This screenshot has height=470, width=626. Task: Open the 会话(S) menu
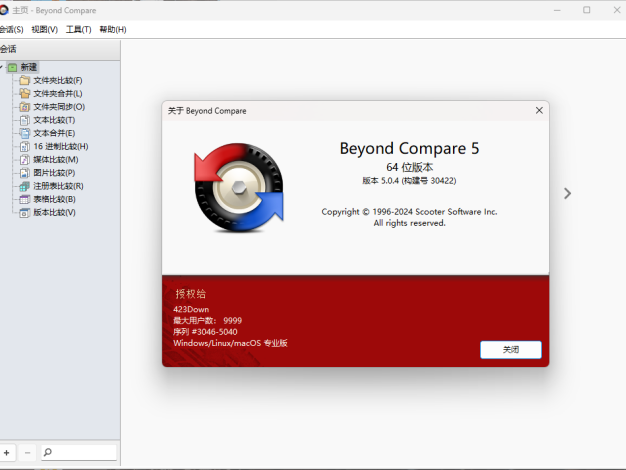click(11, 30)
